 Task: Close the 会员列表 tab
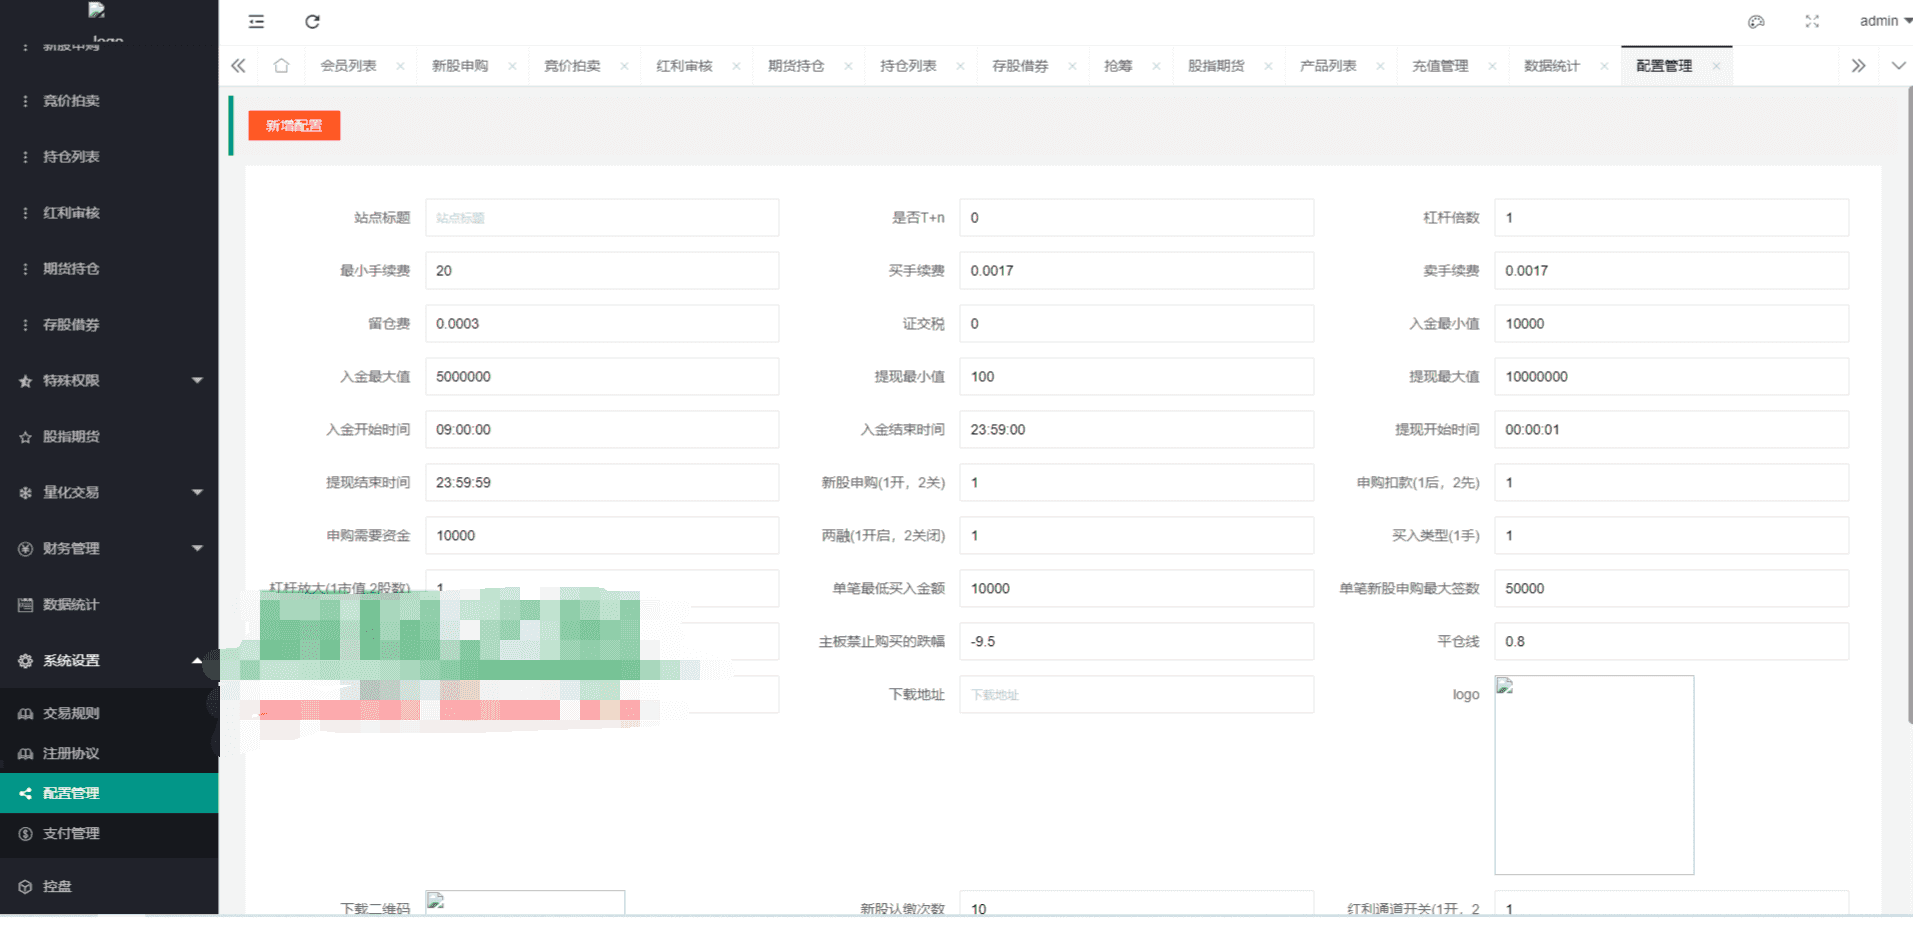(400, 66)
